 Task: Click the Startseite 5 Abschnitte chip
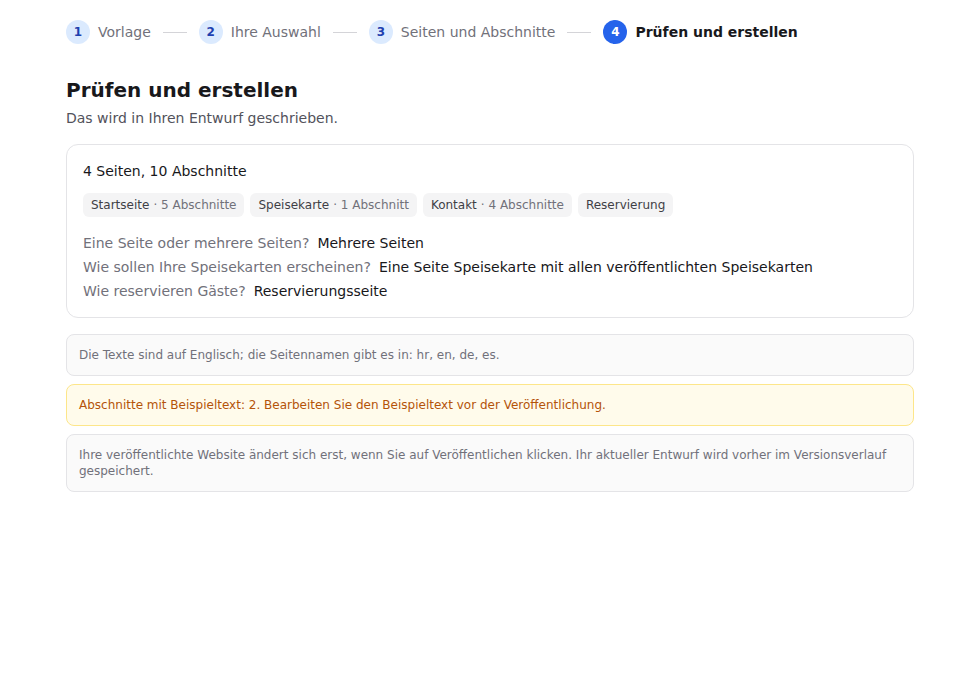[163, 205]
